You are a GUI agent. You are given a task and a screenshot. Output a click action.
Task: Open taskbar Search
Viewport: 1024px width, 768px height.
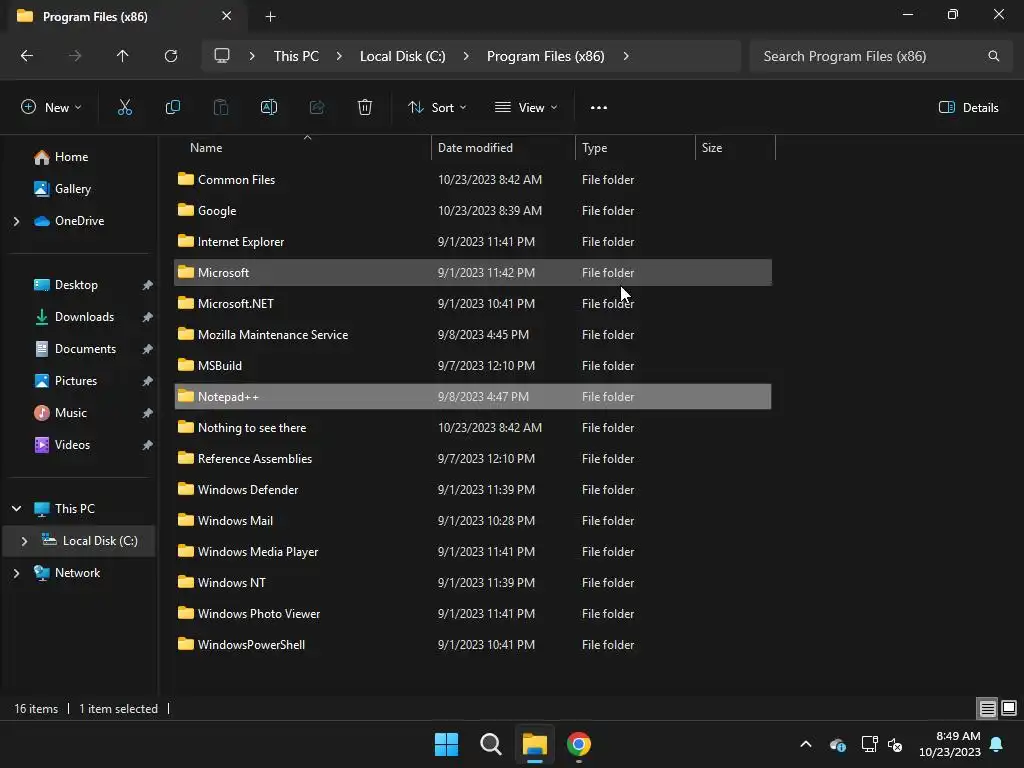pyautogui.click(x=490, y=744)
